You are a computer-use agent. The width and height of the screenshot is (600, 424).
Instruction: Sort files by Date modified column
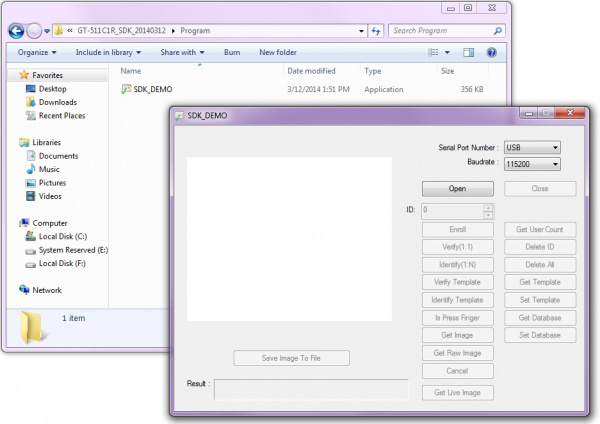coord(311,71)
